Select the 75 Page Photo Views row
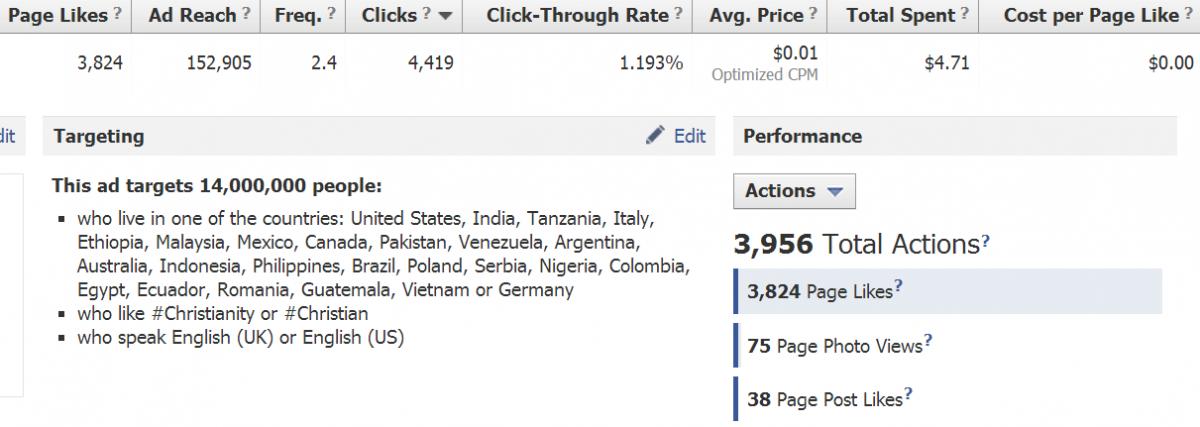 (x=947, y=345)
